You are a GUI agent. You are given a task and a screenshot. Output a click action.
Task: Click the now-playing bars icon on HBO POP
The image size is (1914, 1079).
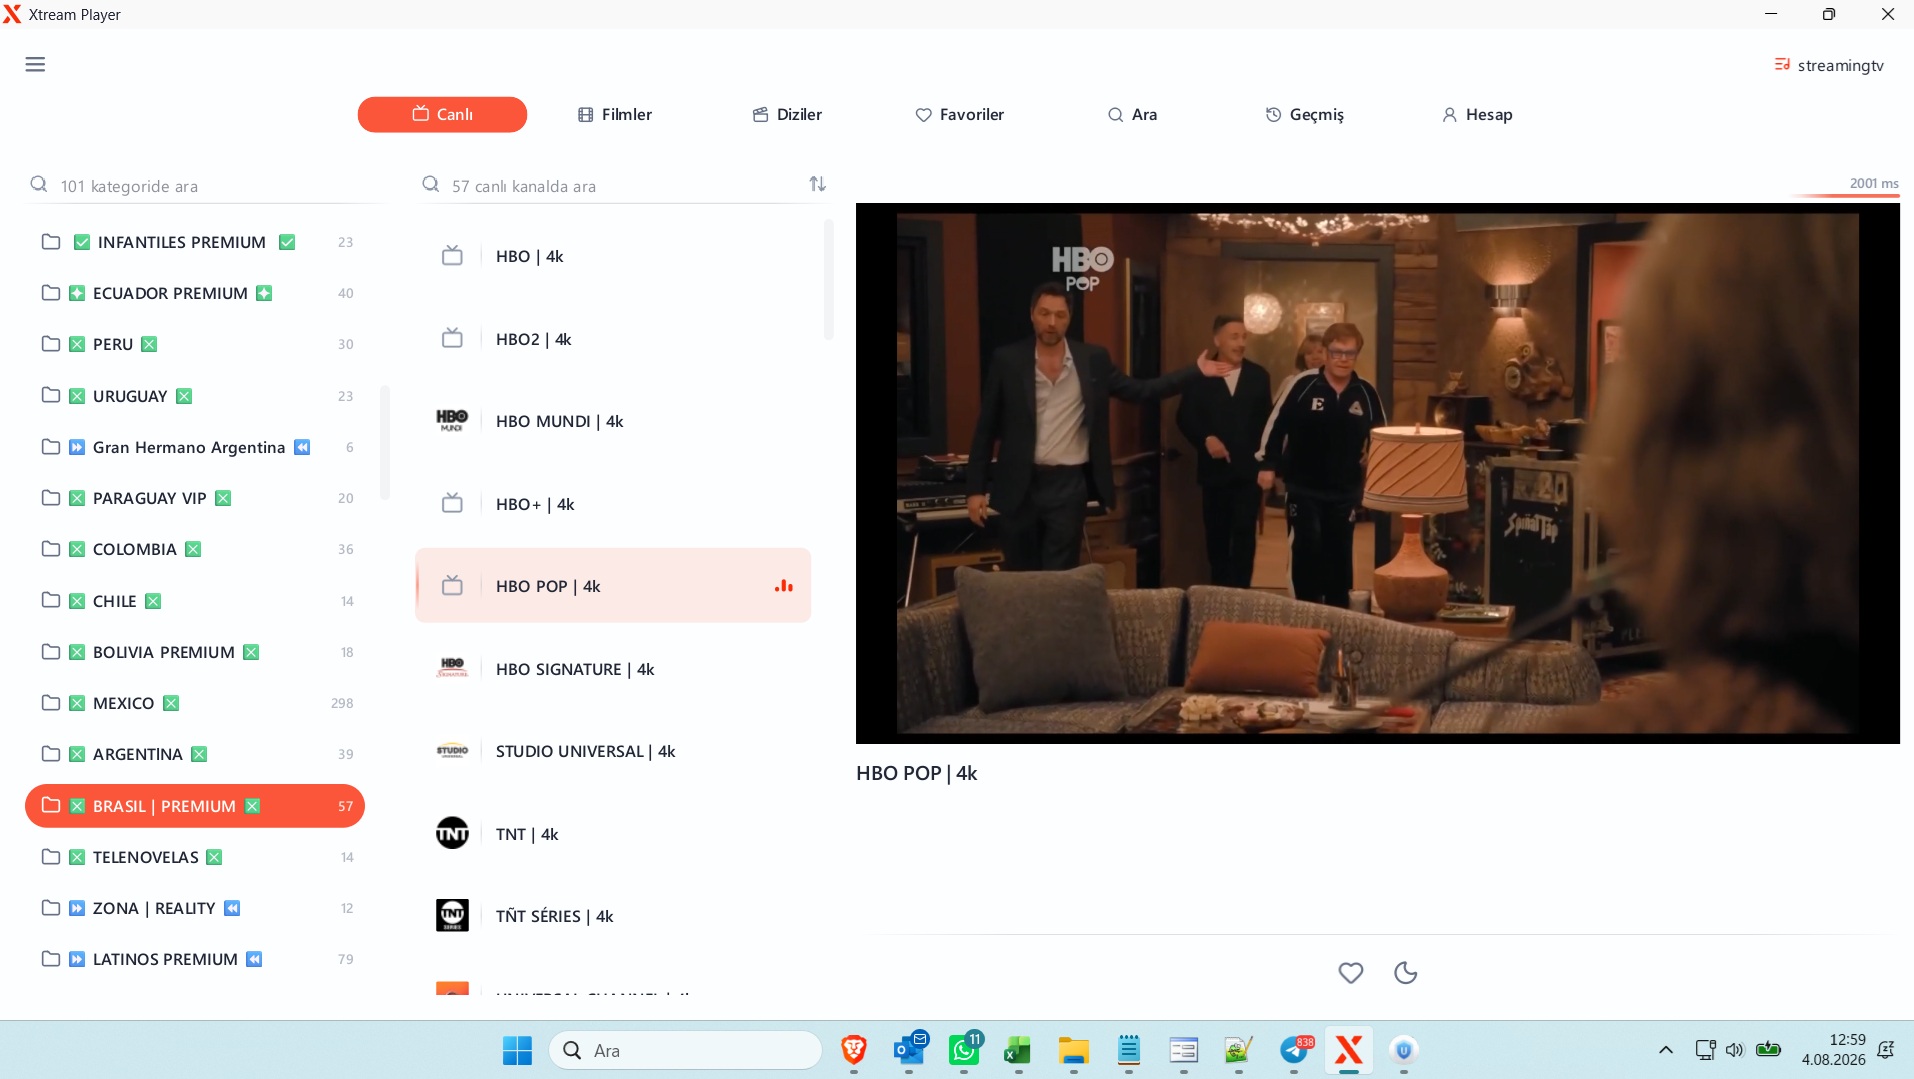coord(784,586)
